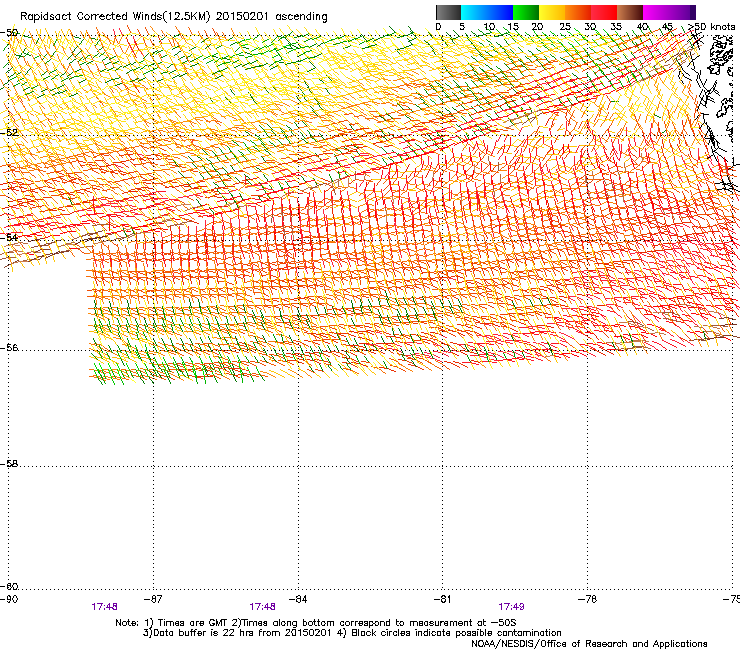Click the -54 latitude label
The image size is (740, 650).
tap(9, 237)
